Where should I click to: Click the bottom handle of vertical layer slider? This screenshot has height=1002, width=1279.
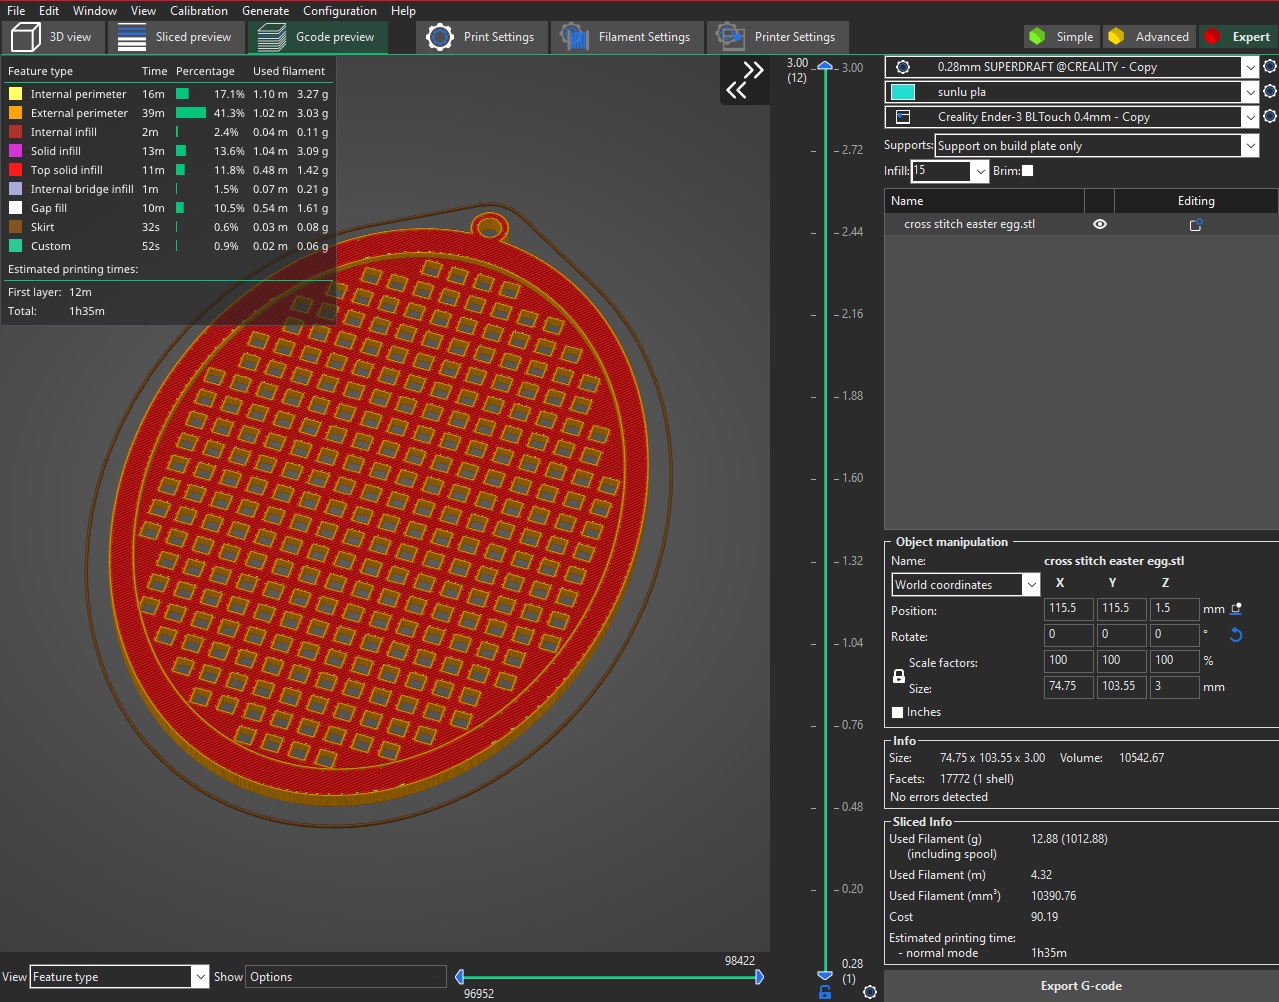click(825, 975)
